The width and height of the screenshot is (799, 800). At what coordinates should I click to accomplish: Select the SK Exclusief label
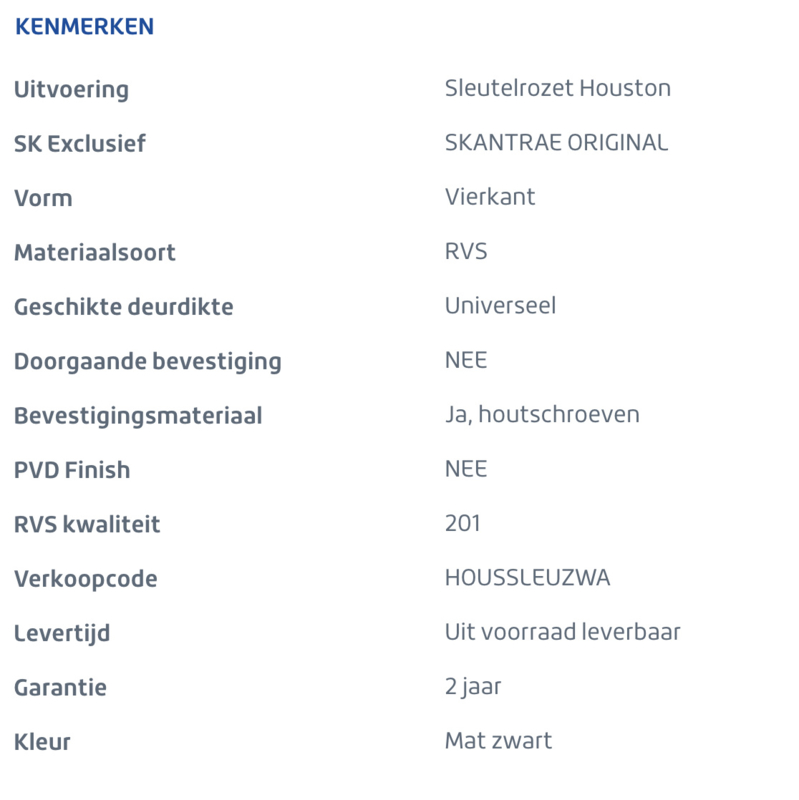(80, 143)
